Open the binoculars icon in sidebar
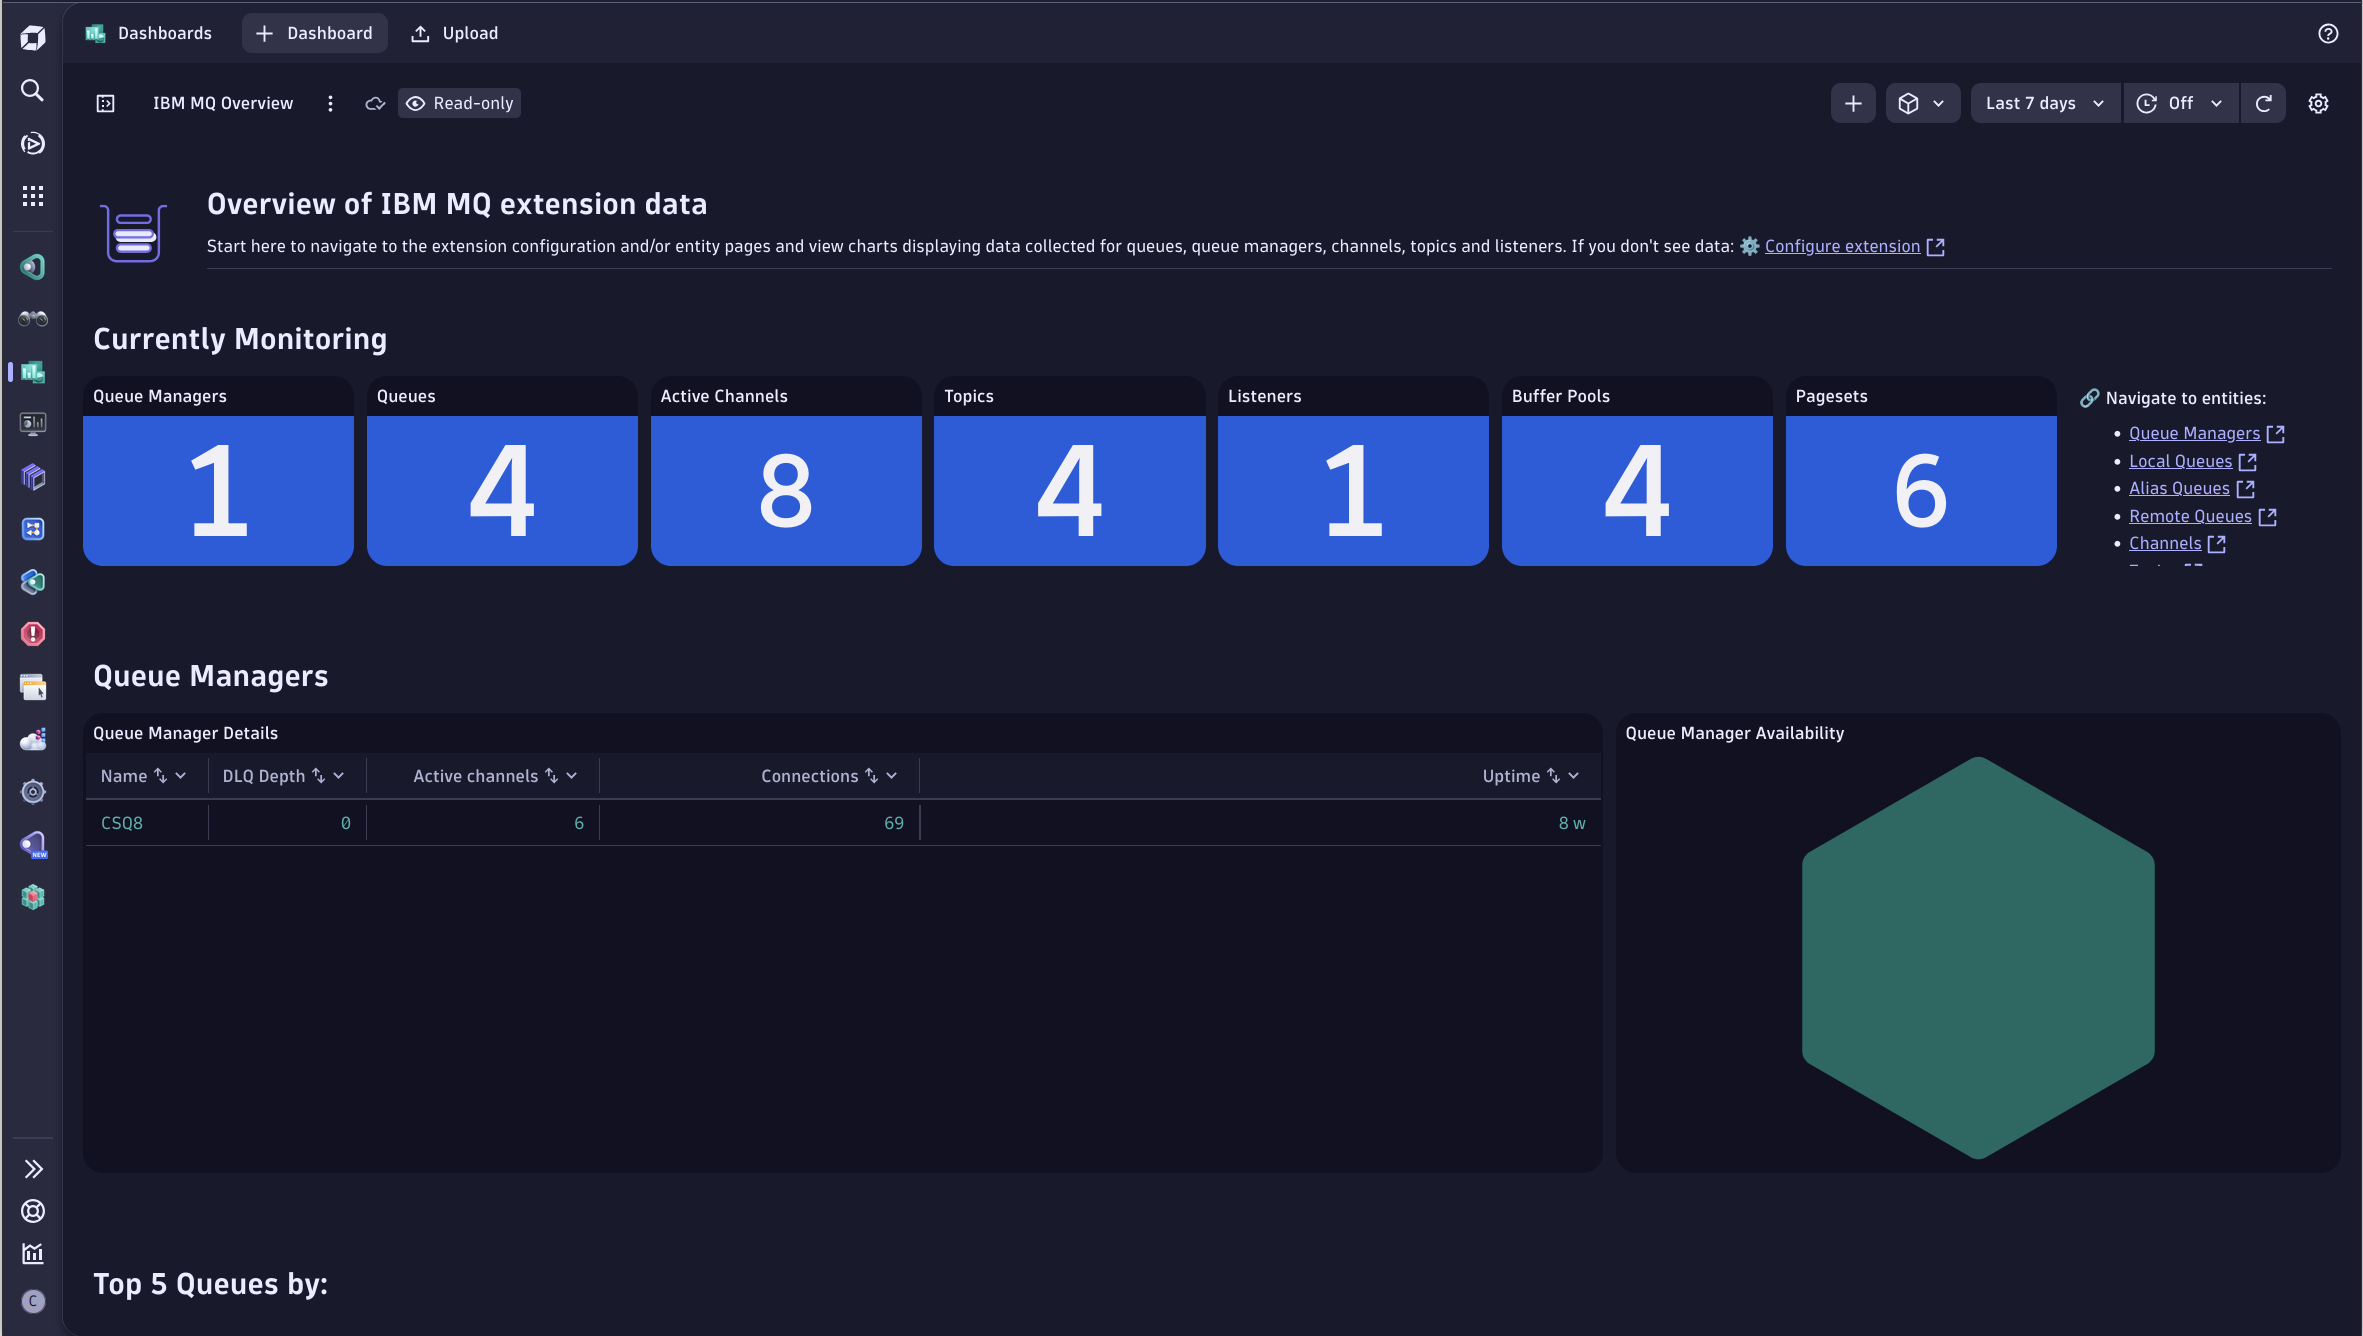 pos(33,319)
